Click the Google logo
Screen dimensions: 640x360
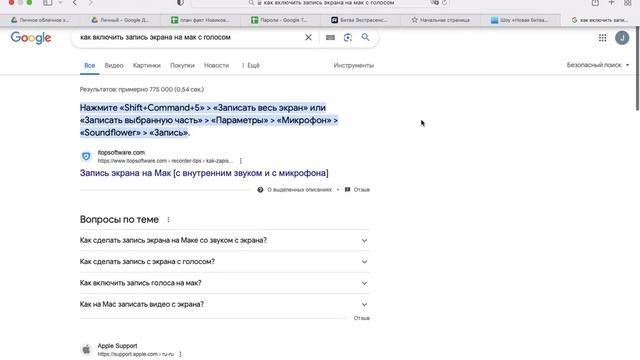31,38
